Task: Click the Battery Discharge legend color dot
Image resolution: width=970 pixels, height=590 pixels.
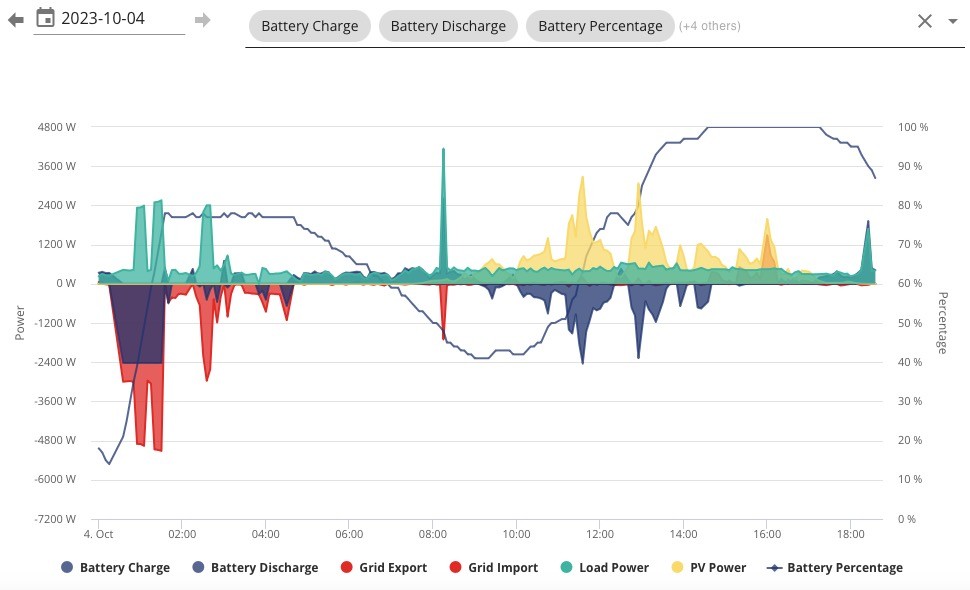Action: [198, 566]
